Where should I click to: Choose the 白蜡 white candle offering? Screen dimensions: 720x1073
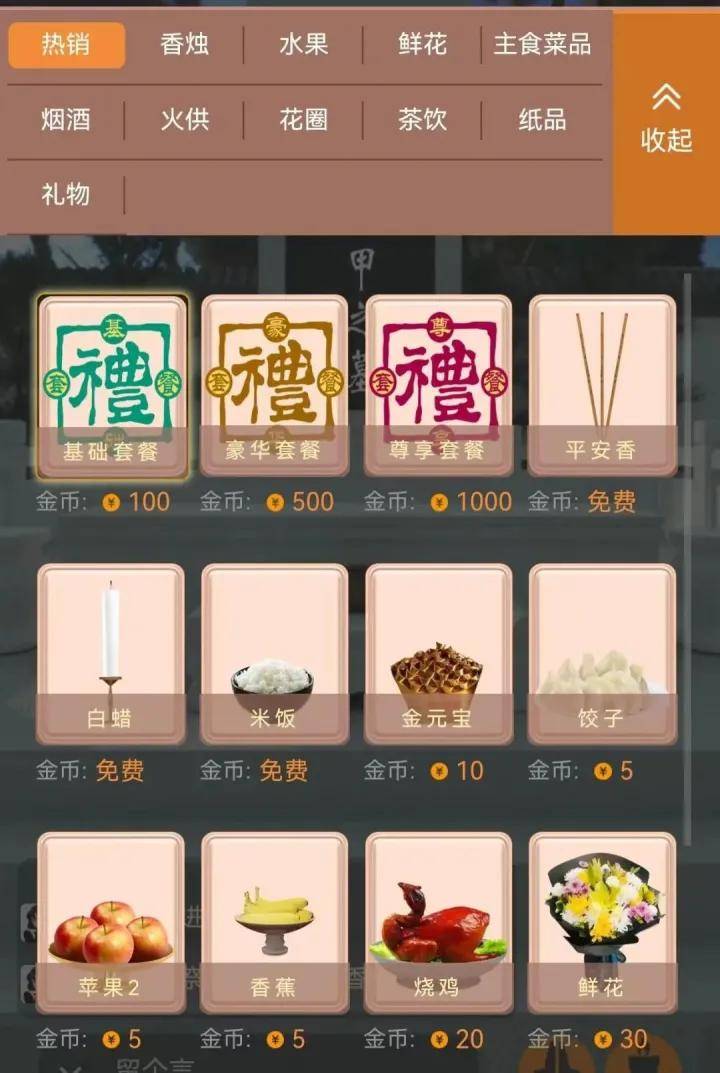point(111,654)
